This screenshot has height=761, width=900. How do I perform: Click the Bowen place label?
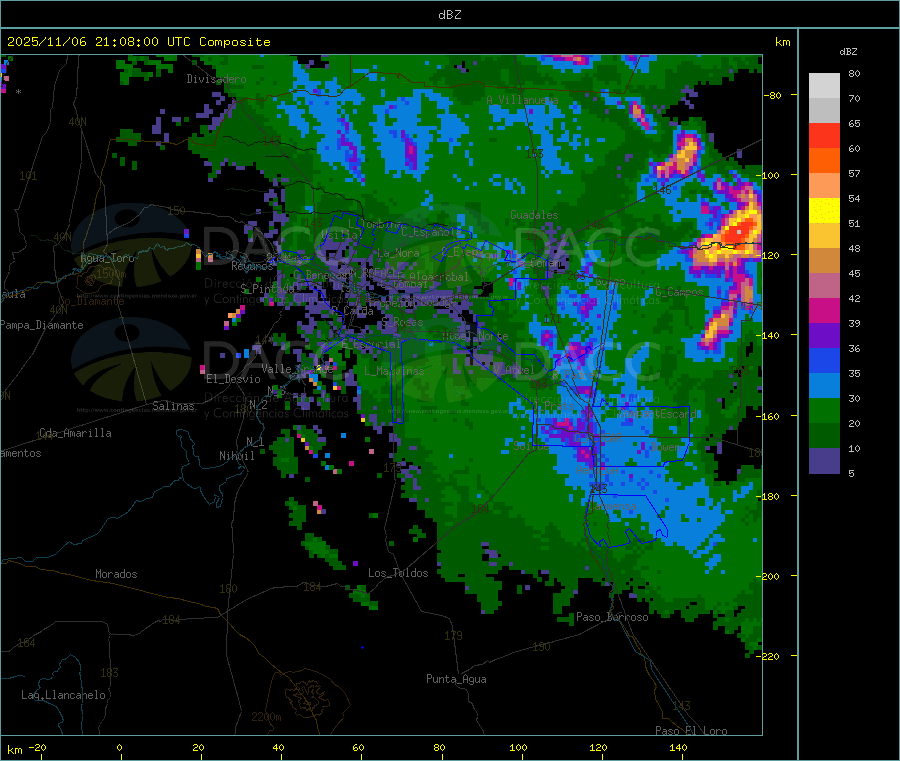665,446
